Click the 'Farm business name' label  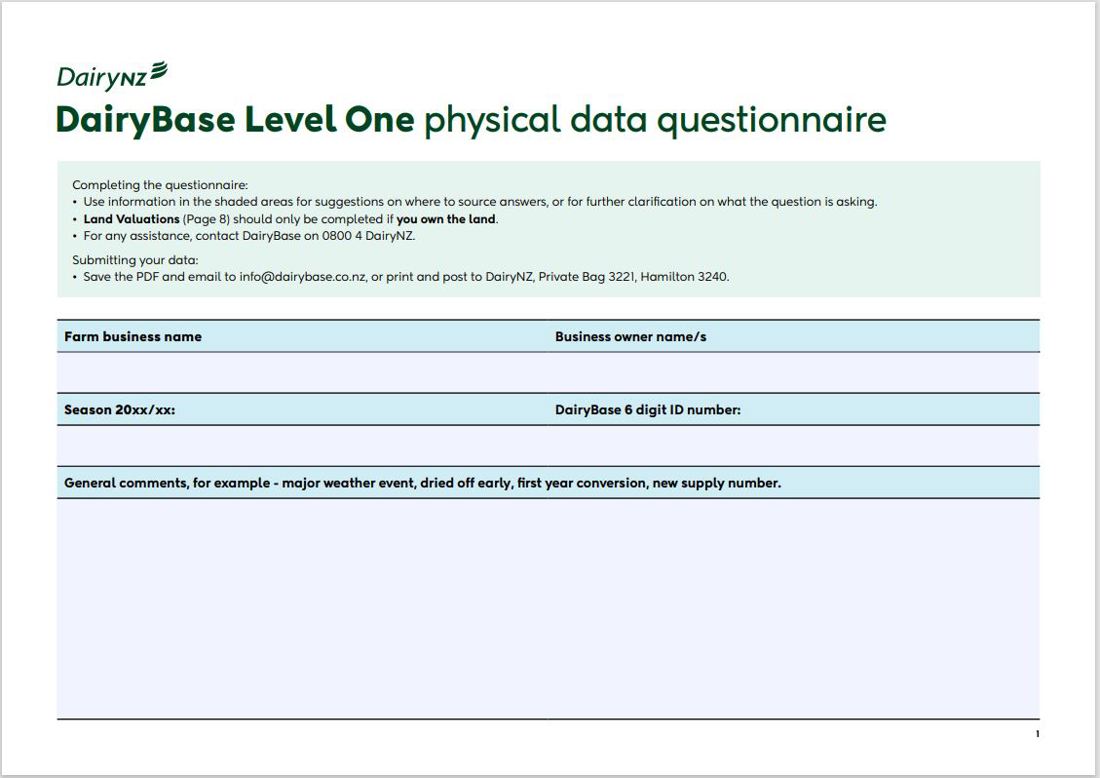click(x=133, y=337)
